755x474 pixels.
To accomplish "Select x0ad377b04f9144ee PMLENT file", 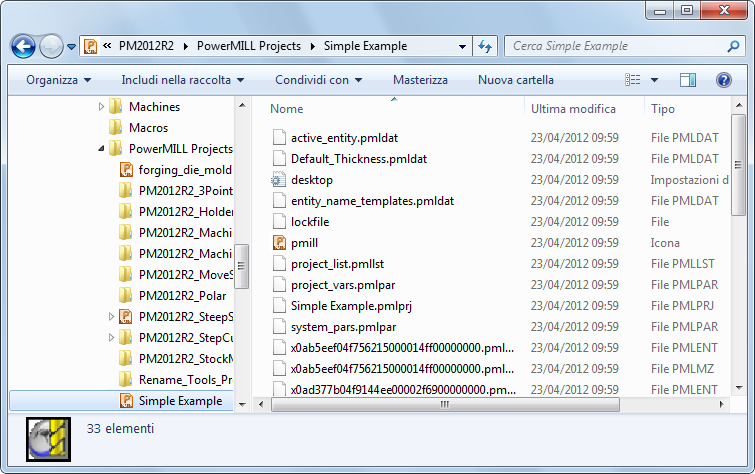I will pos(403,390).
